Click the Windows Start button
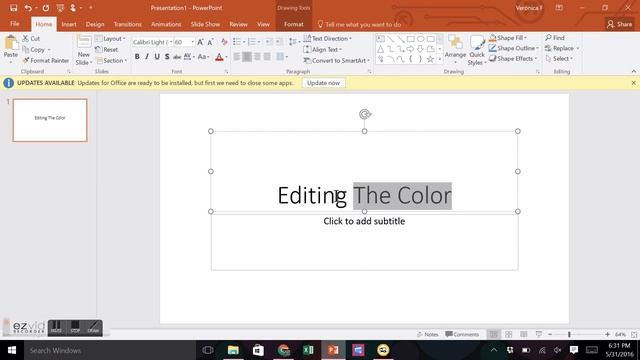Screen dimensions: 640x360 (12, 350)
